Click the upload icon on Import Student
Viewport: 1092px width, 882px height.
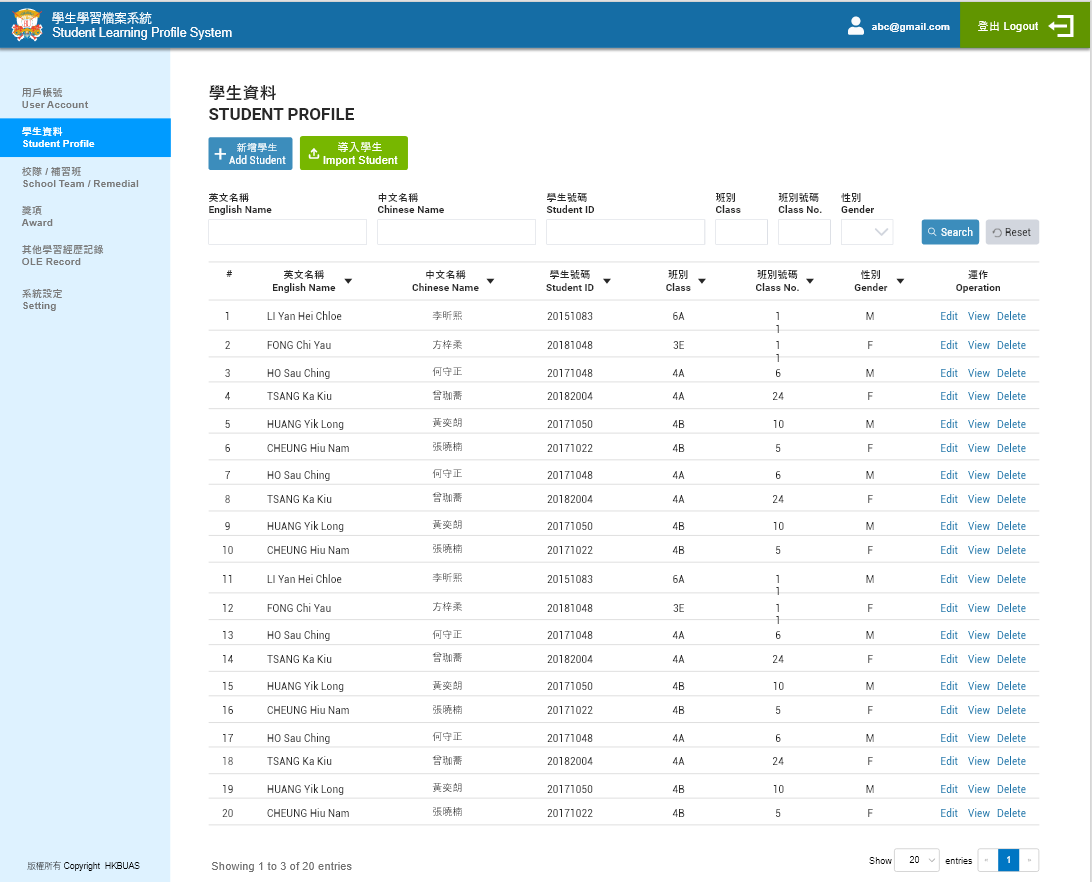pyautogui.click(x=313, y=154)
